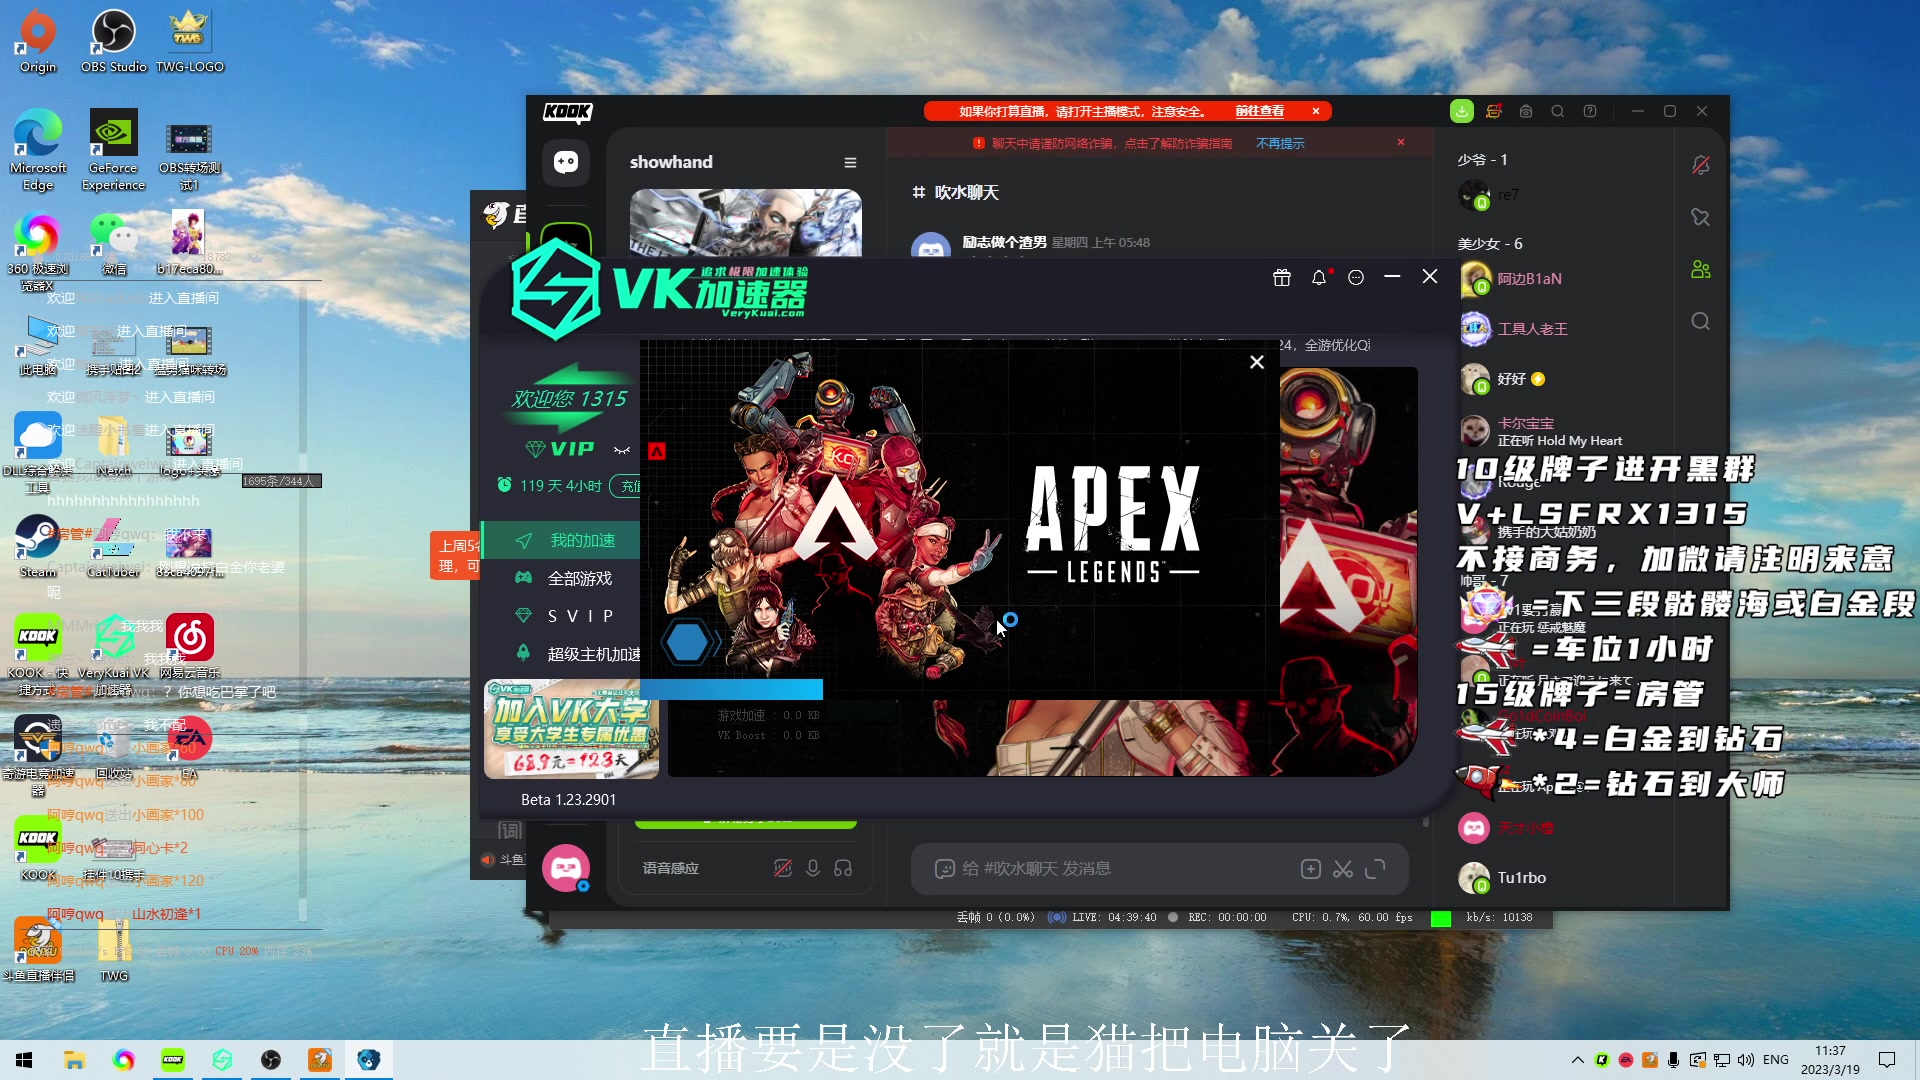Viewport: 1920px width, 1080px height.
Task: Click 不再提示 in fraud warning
Action: [1280, 143]
